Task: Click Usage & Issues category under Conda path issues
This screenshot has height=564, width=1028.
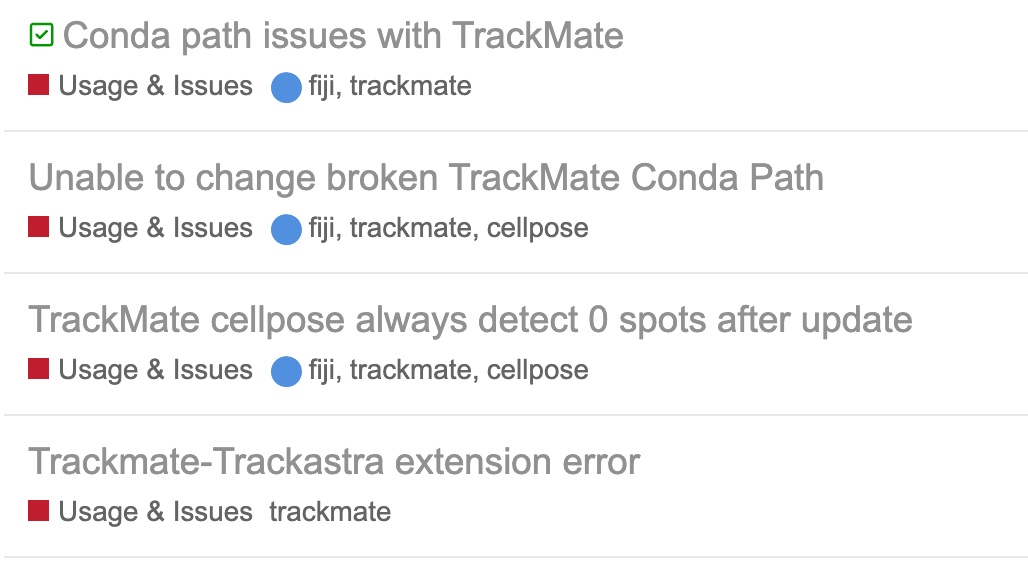Action: pyautogui.click(x=155, y=86)
